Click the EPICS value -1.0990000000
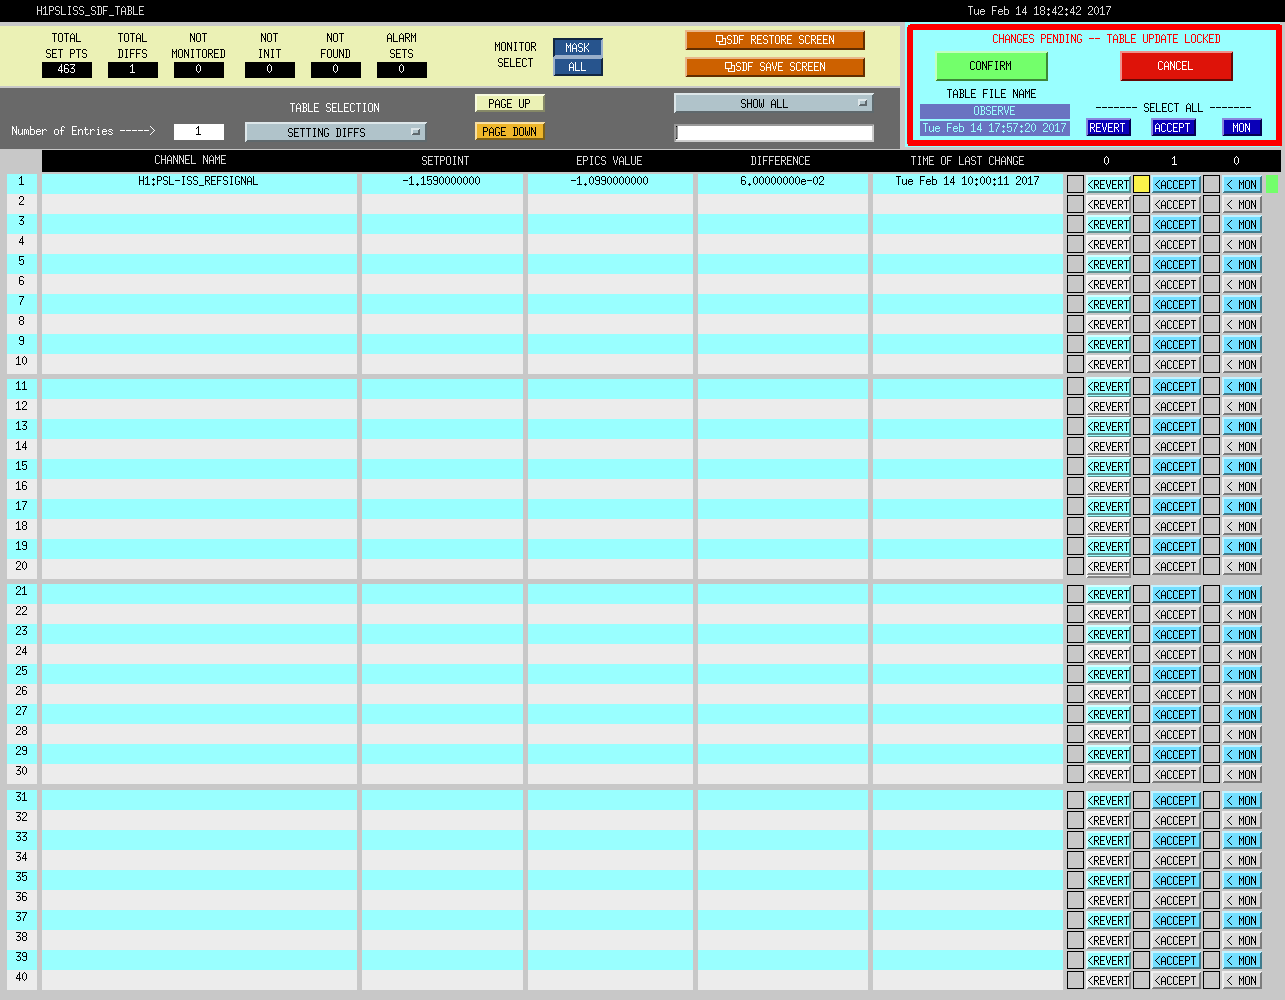The height and width of the screenshot is (1000, 1285). tap(609, 181)
